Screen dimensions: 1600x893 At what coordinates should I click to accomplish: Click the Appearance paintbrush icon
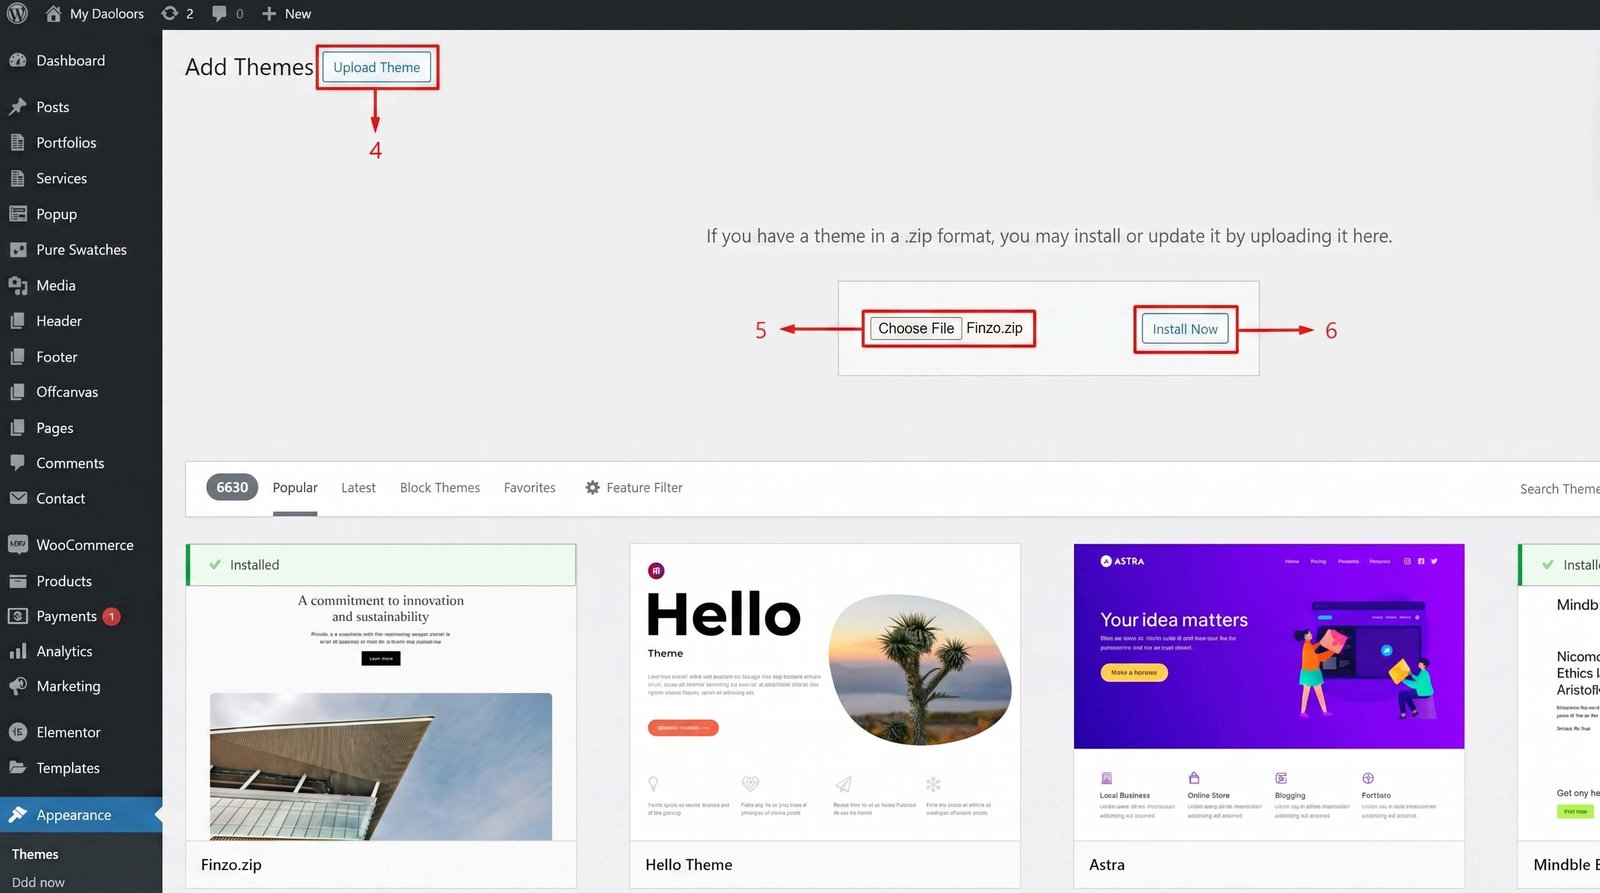pyautogui.click(x=17, y=815)
